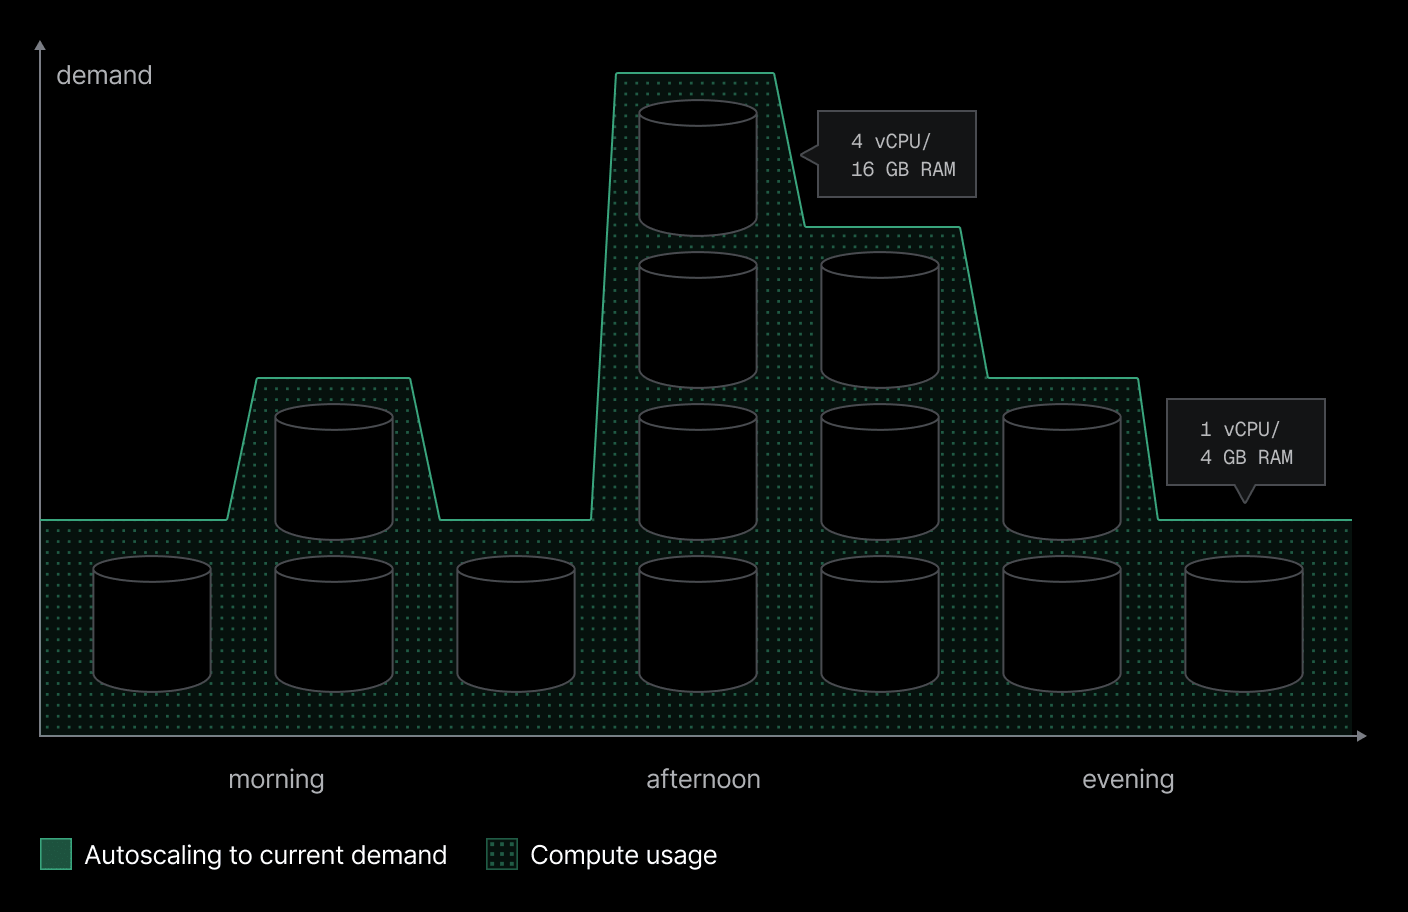Viewport: 1408px width, 912px height.
Task: Select the topmost cylinder in the afternoon peak
Action: coord(698,168)
